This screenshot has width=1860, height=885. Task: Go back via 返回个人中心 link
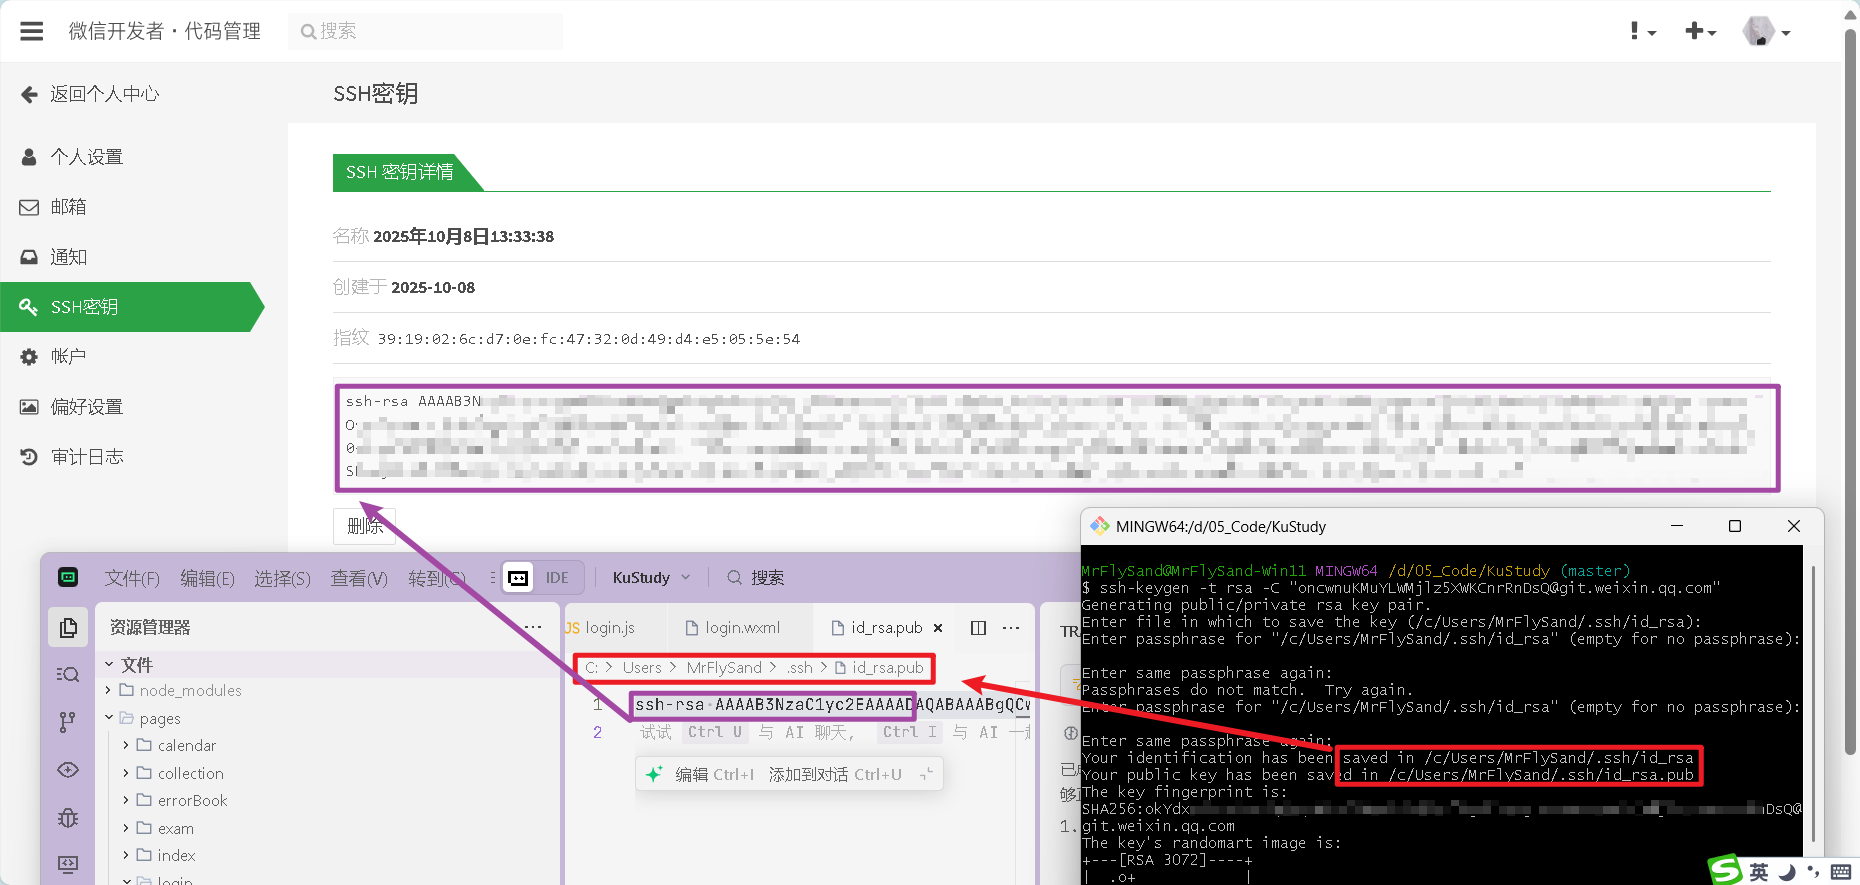pyautogui.click(x=90, y=94)
